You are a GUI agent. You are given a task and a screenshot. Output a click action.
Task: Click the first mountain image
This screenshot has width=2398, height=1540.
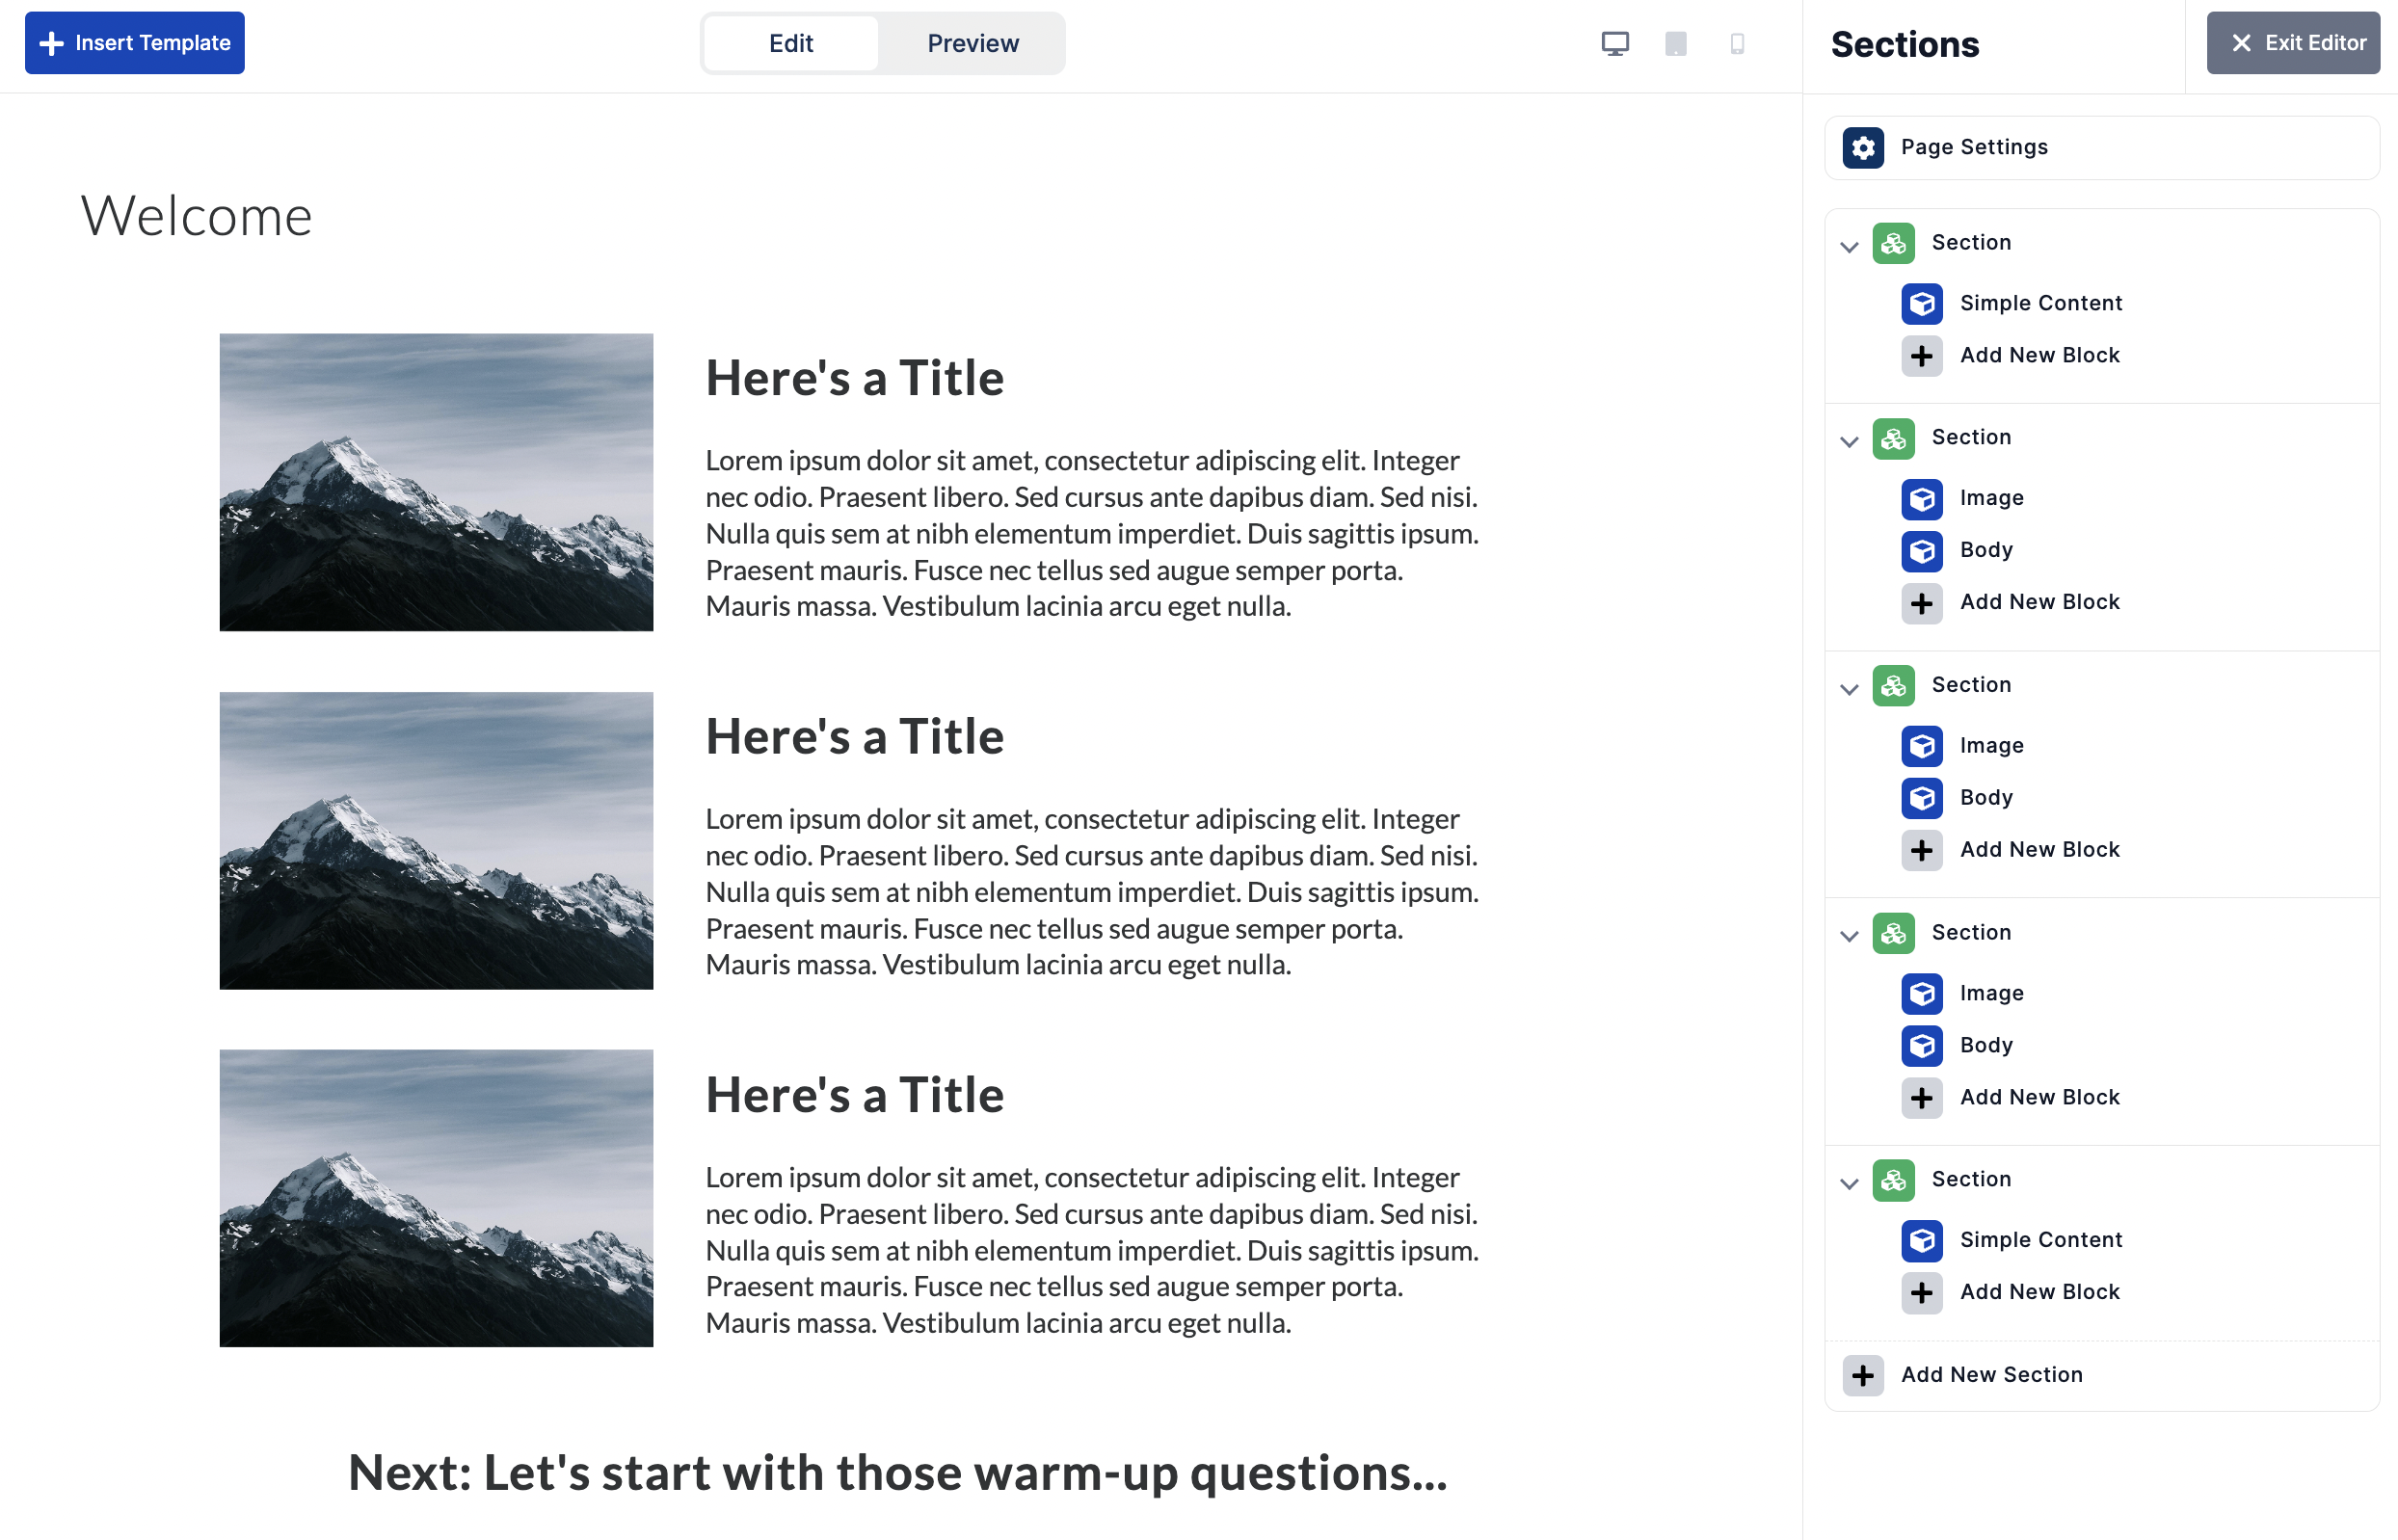click(x=436, y=482)
